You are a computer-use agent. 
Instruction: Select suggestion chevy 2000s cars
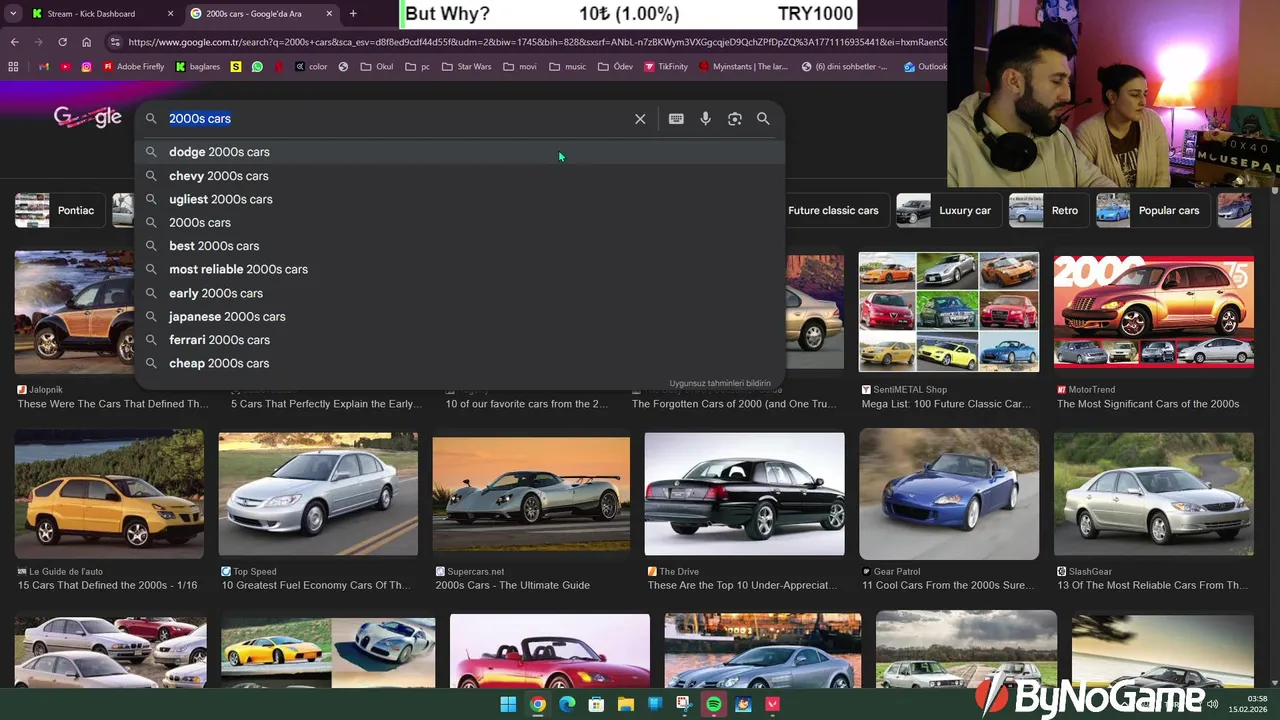[x=459, y=176]
